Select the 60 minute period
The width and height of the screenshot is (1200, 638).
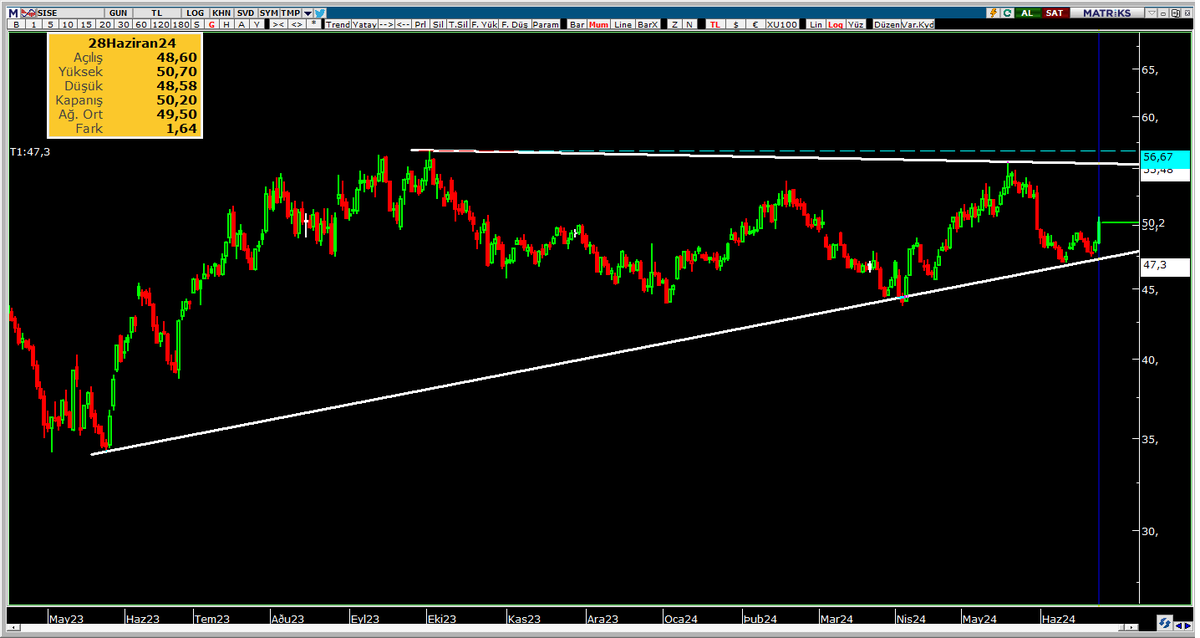pos(142,24)
